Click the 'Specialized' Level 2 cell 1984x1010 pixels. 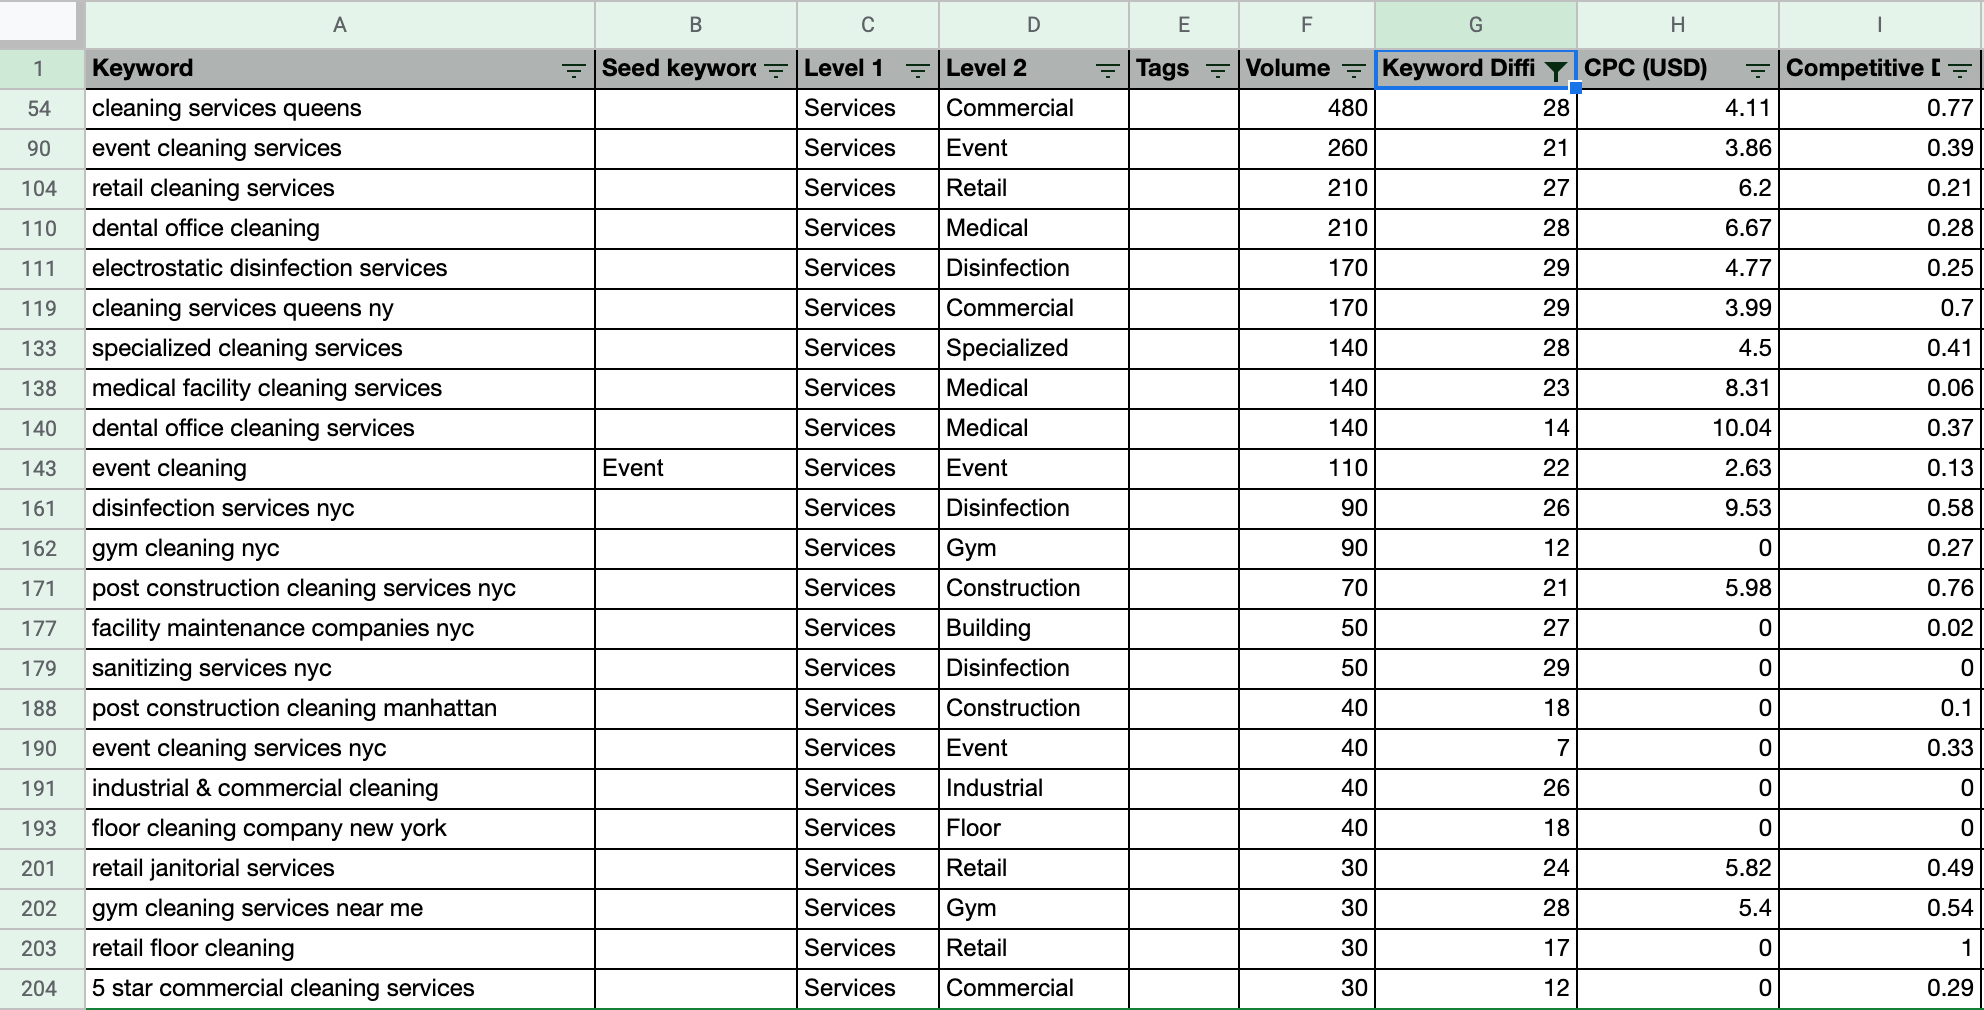click(1034, 349)
